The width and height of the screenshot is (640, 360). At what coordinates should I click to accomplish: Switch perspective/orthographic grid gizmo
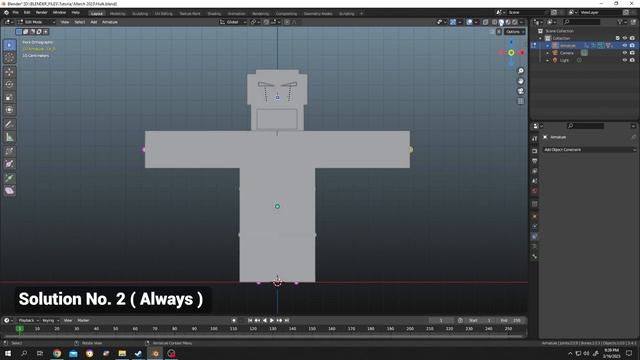(x=520, y=101)
